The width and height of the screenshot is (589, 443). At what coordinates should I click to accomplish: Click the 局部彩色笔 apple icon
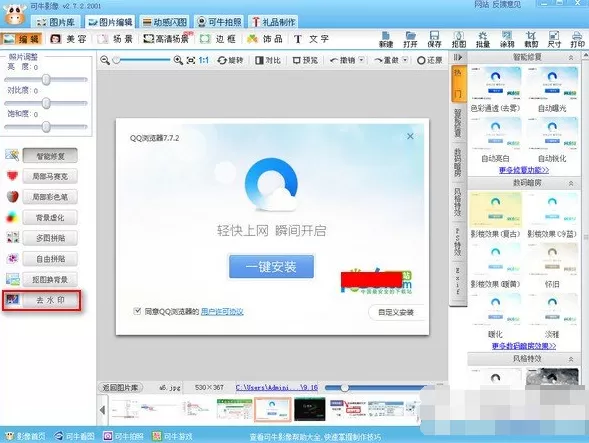[x=12, y=196]
